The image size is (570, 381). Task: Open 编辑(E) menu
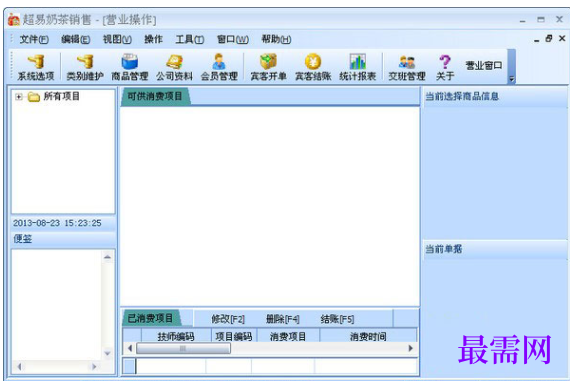(x=76, y=39)
